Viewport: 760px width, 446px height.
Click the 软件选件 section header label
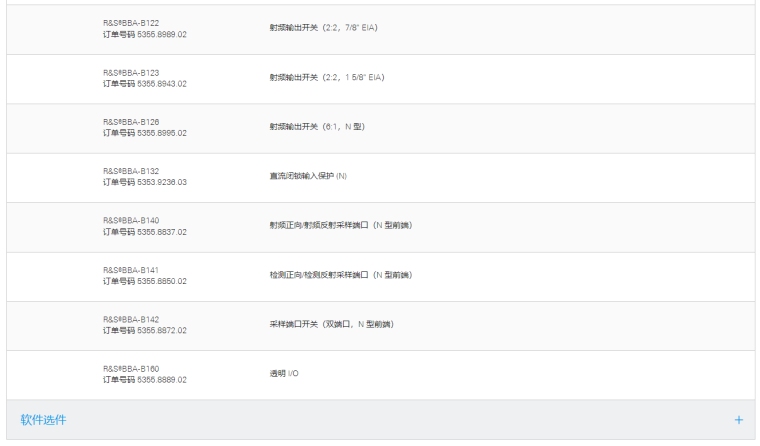pos(44,420)
